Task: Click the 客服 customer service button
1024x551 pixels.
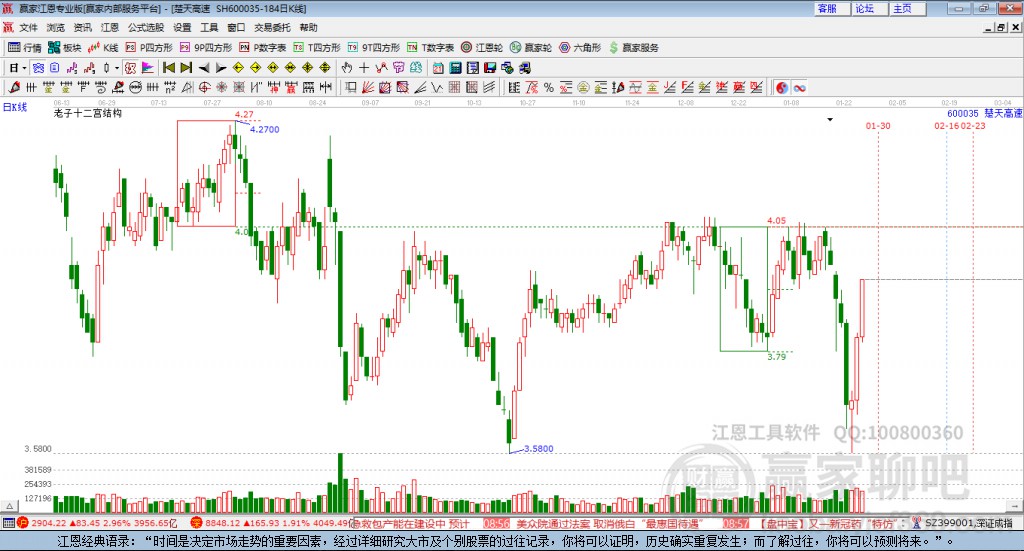Action: click(x=831, y=8)
